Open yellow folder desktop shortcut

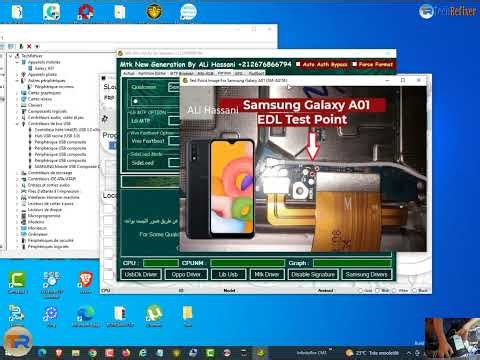(188, 315)
